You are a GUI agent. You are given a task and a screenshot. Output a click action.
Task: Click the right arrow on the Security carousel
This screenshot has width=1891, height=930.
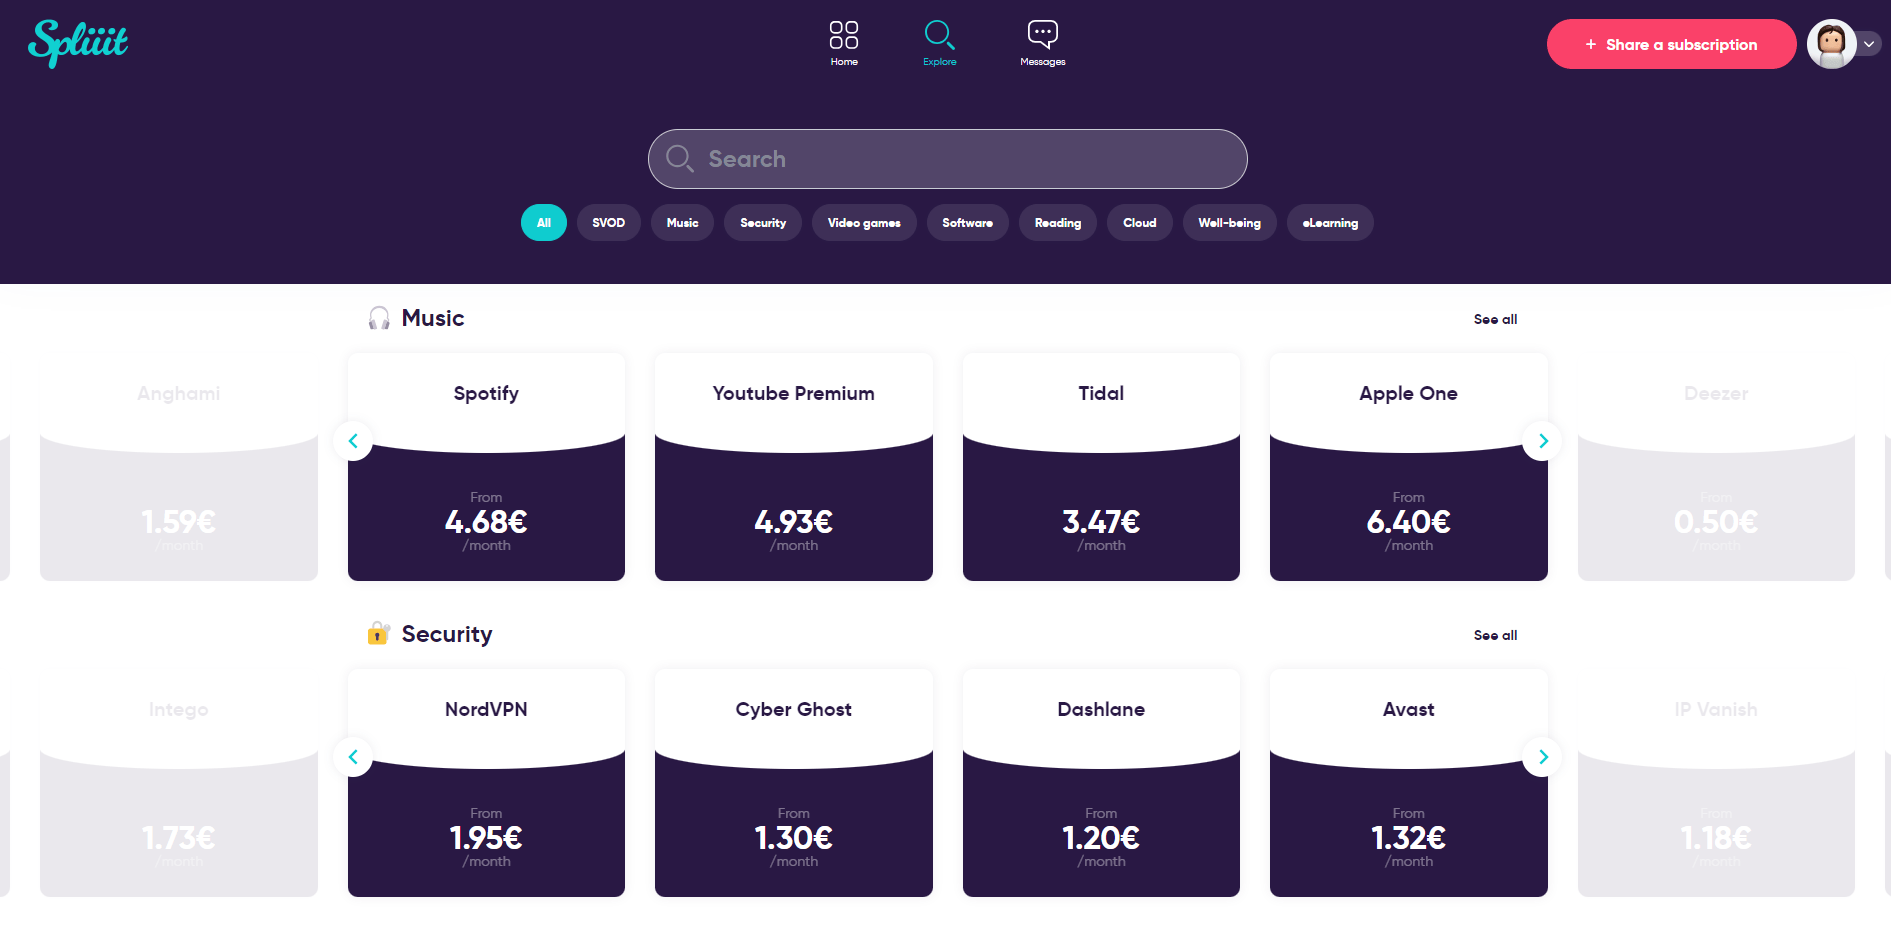(1543, 757)
